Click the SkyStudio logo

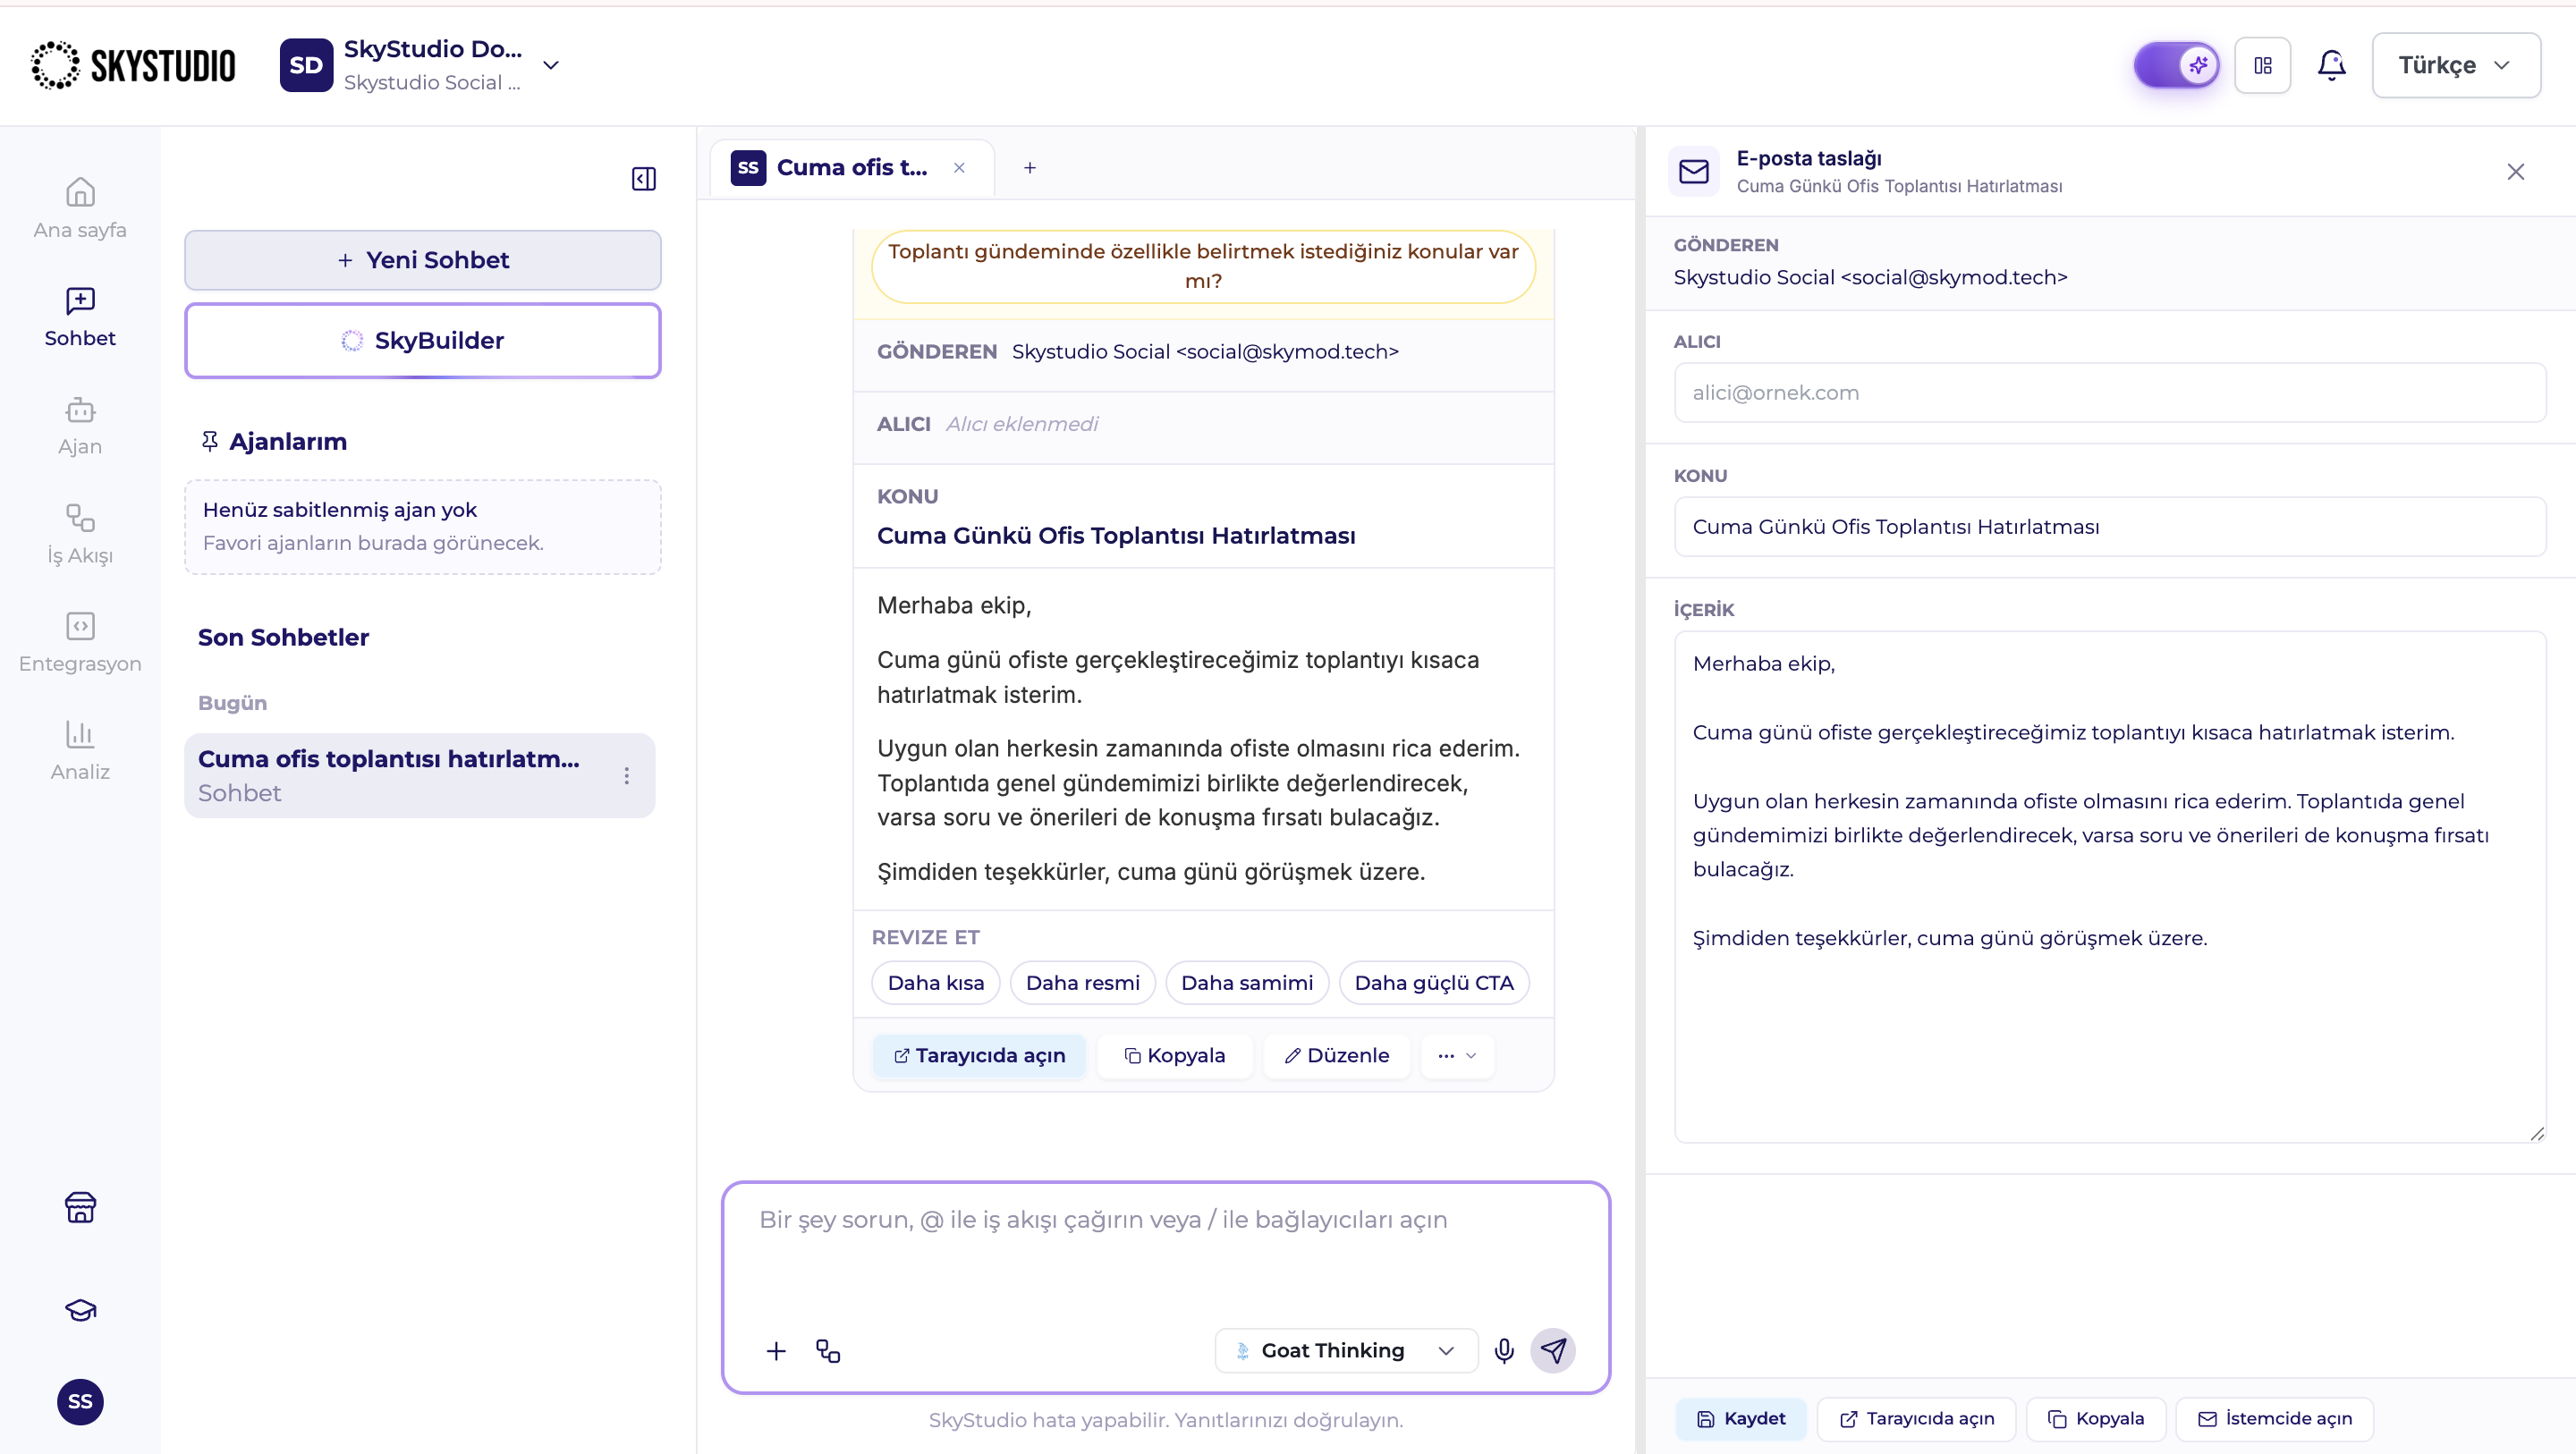(x=133, y=65)
